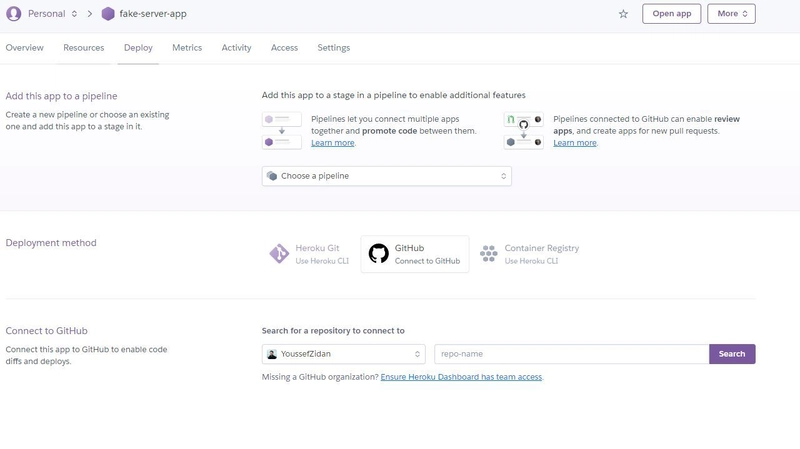Viewport: 800px width, 449px height.
Task: Click the pipeline promote code illustration
Action: (x=281, y=131)
